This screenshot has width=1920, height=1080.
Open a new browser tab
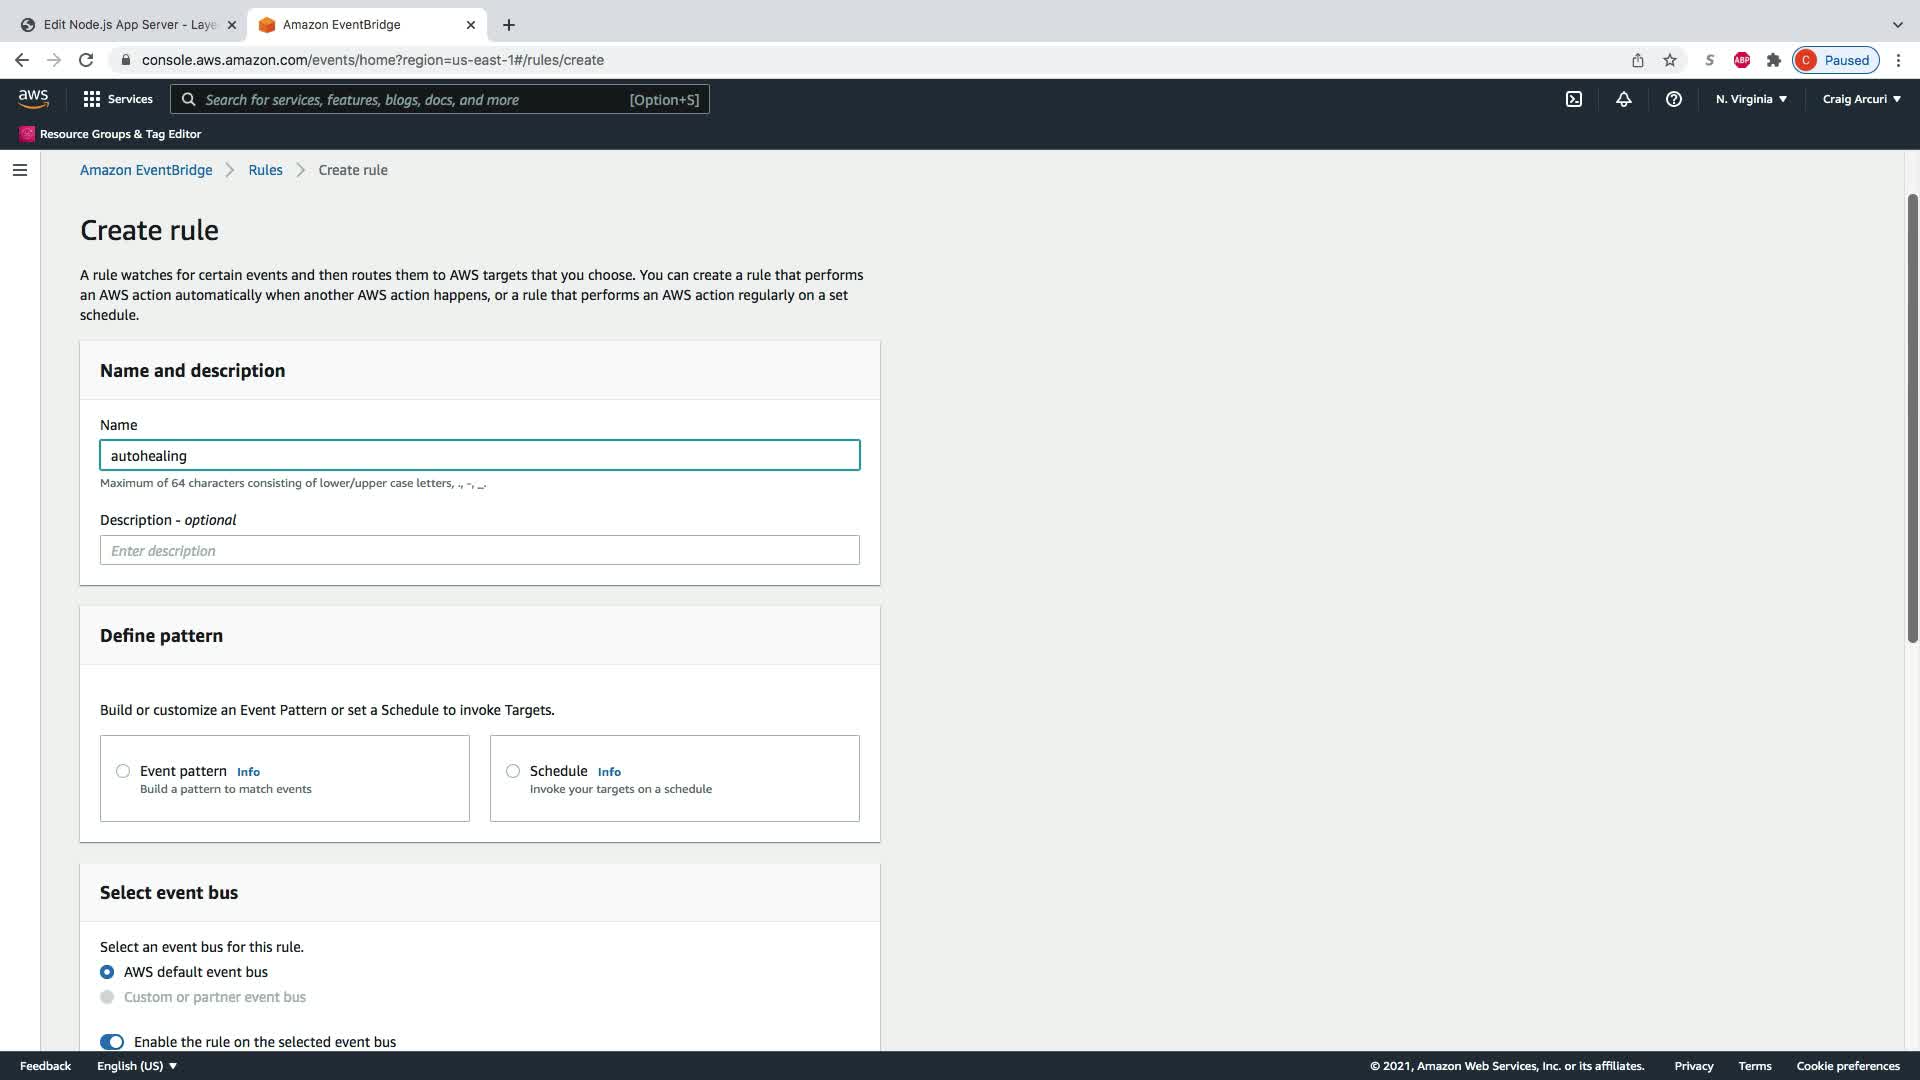(x=508, y=25)
